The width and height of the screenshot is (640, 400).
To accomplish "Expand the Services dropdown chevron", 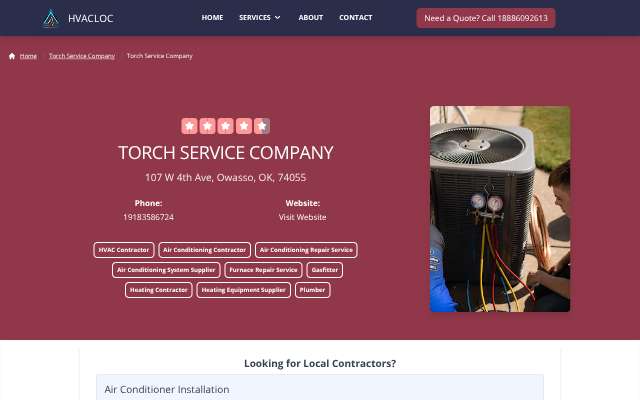I will click(x=278, y=18).
